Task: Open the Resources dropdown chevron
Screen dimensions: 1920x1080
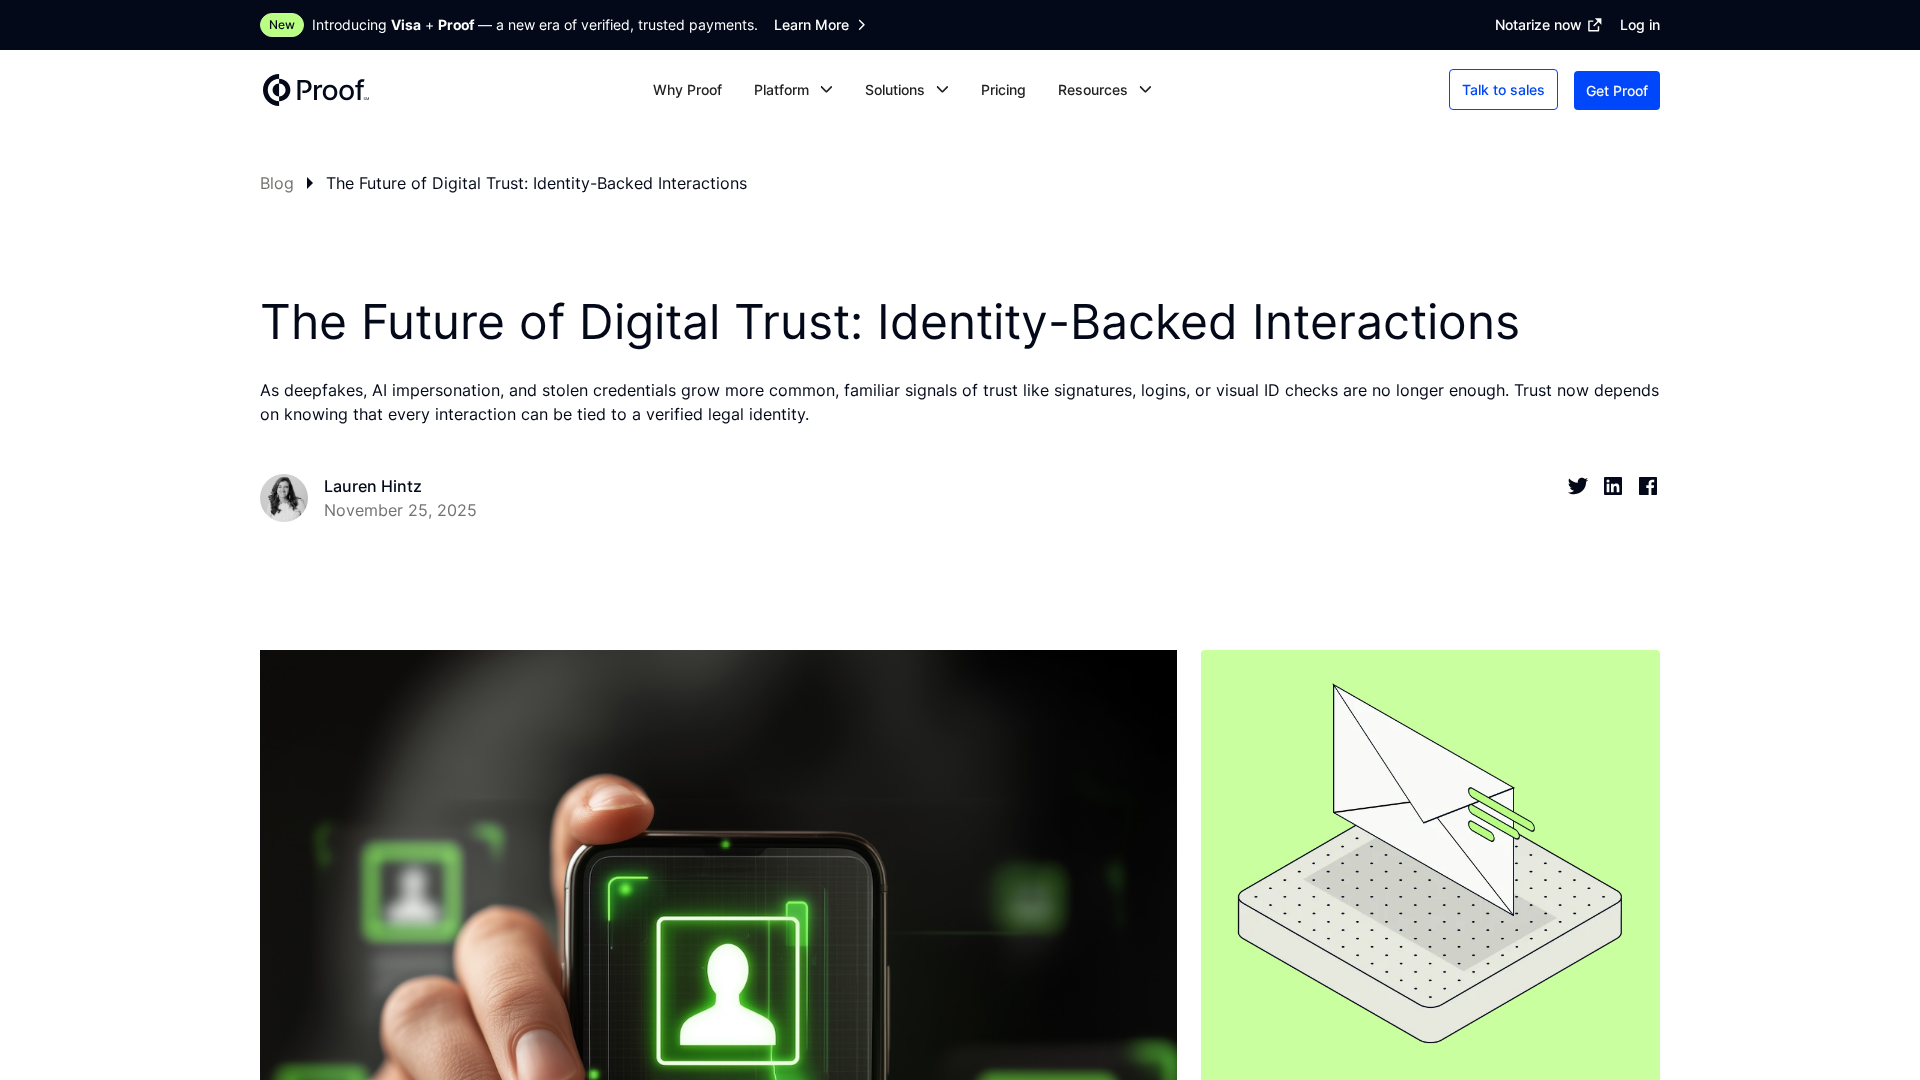Action: [x=1146, y=90]
